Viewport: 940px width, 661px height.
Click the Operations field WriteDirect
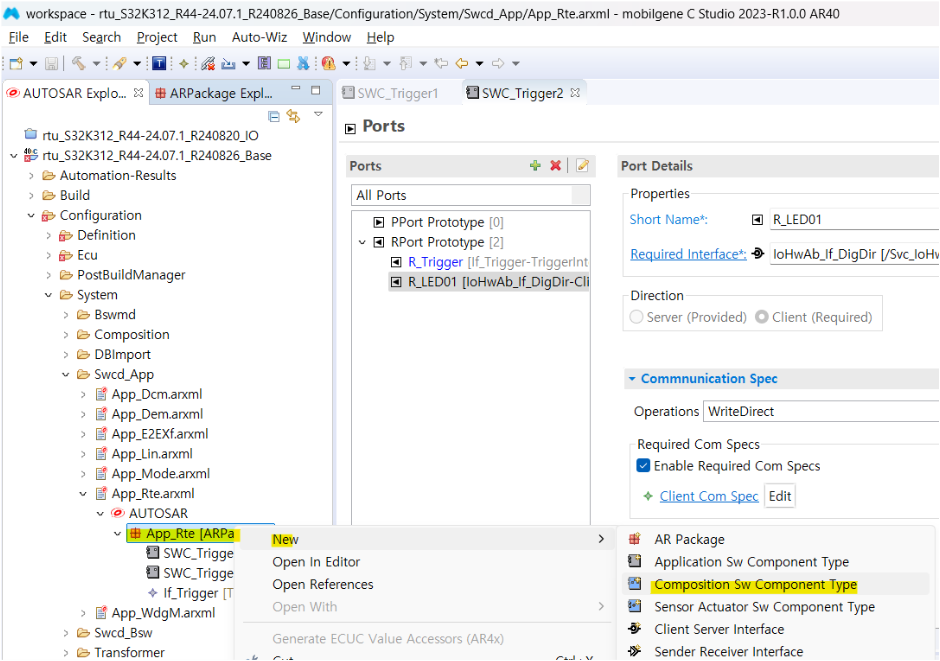coord(821,412)
